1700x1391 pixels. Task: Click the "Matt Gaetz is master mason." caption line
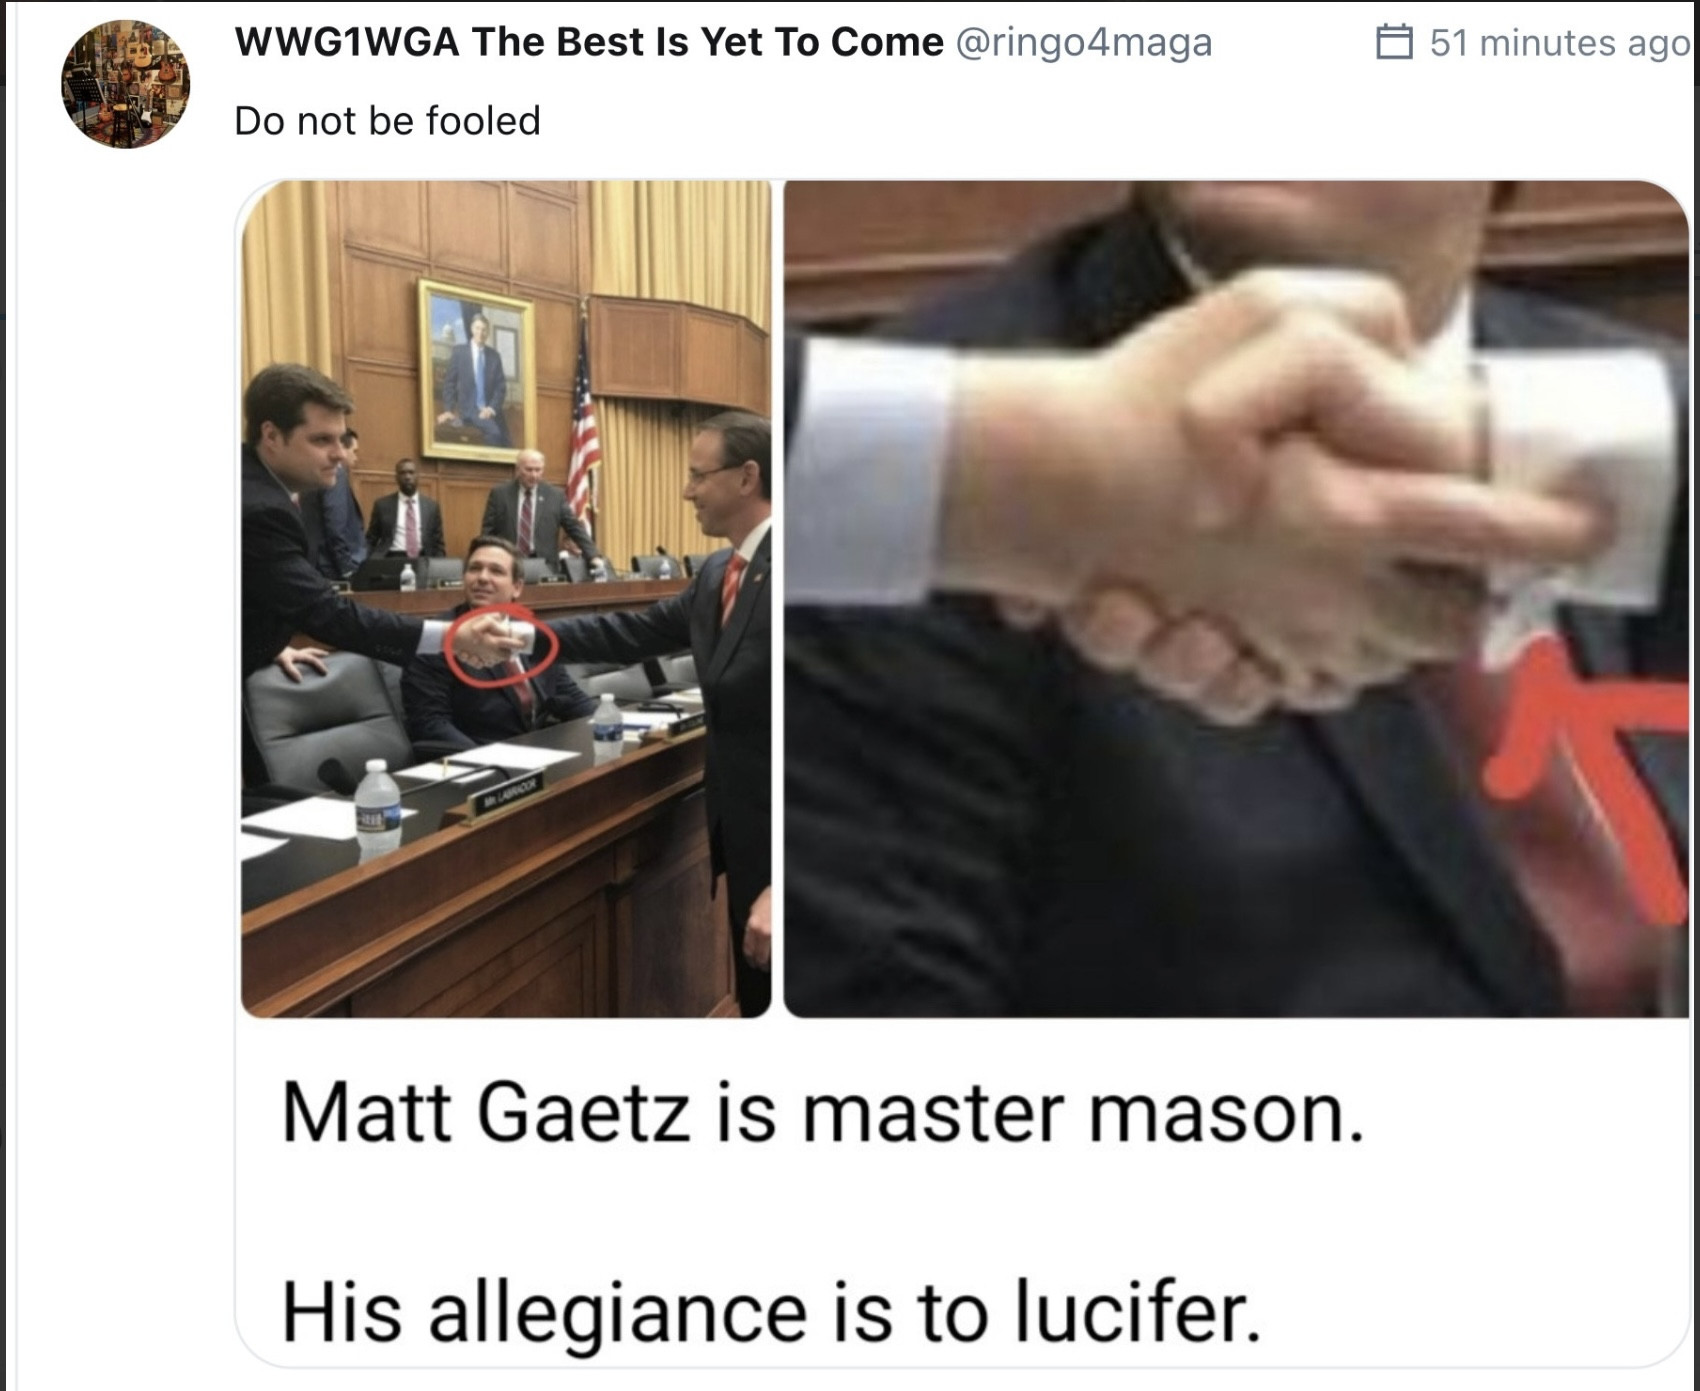[x=822, y=1113]
